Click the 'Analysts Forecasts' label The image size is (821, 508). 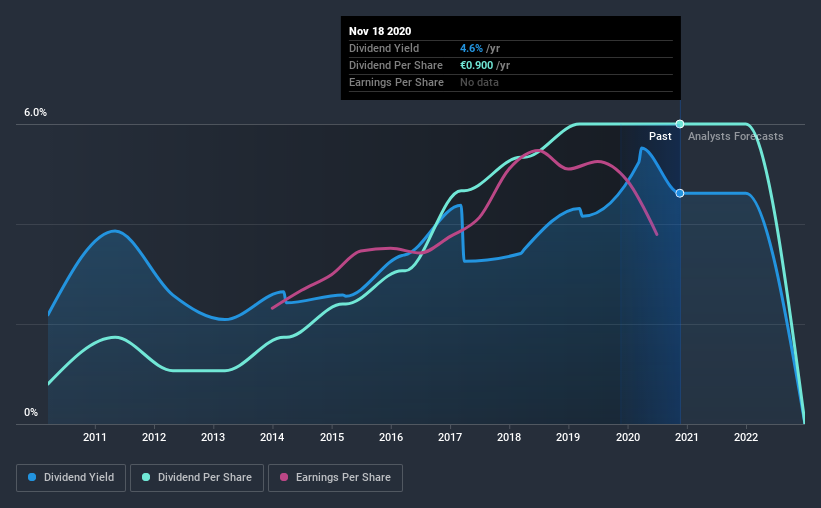point(736,136)
